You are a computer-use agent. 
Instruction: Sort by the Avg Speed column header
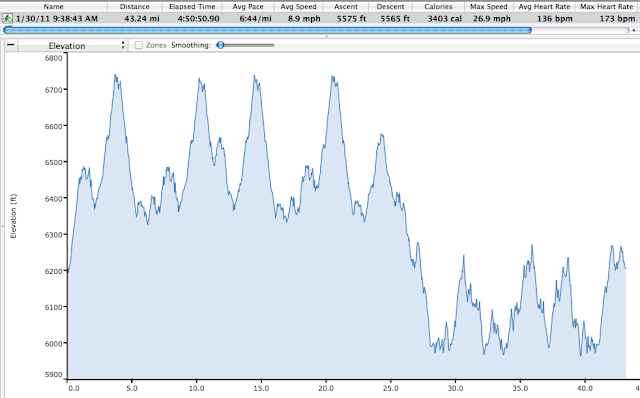tap(298, 7)
